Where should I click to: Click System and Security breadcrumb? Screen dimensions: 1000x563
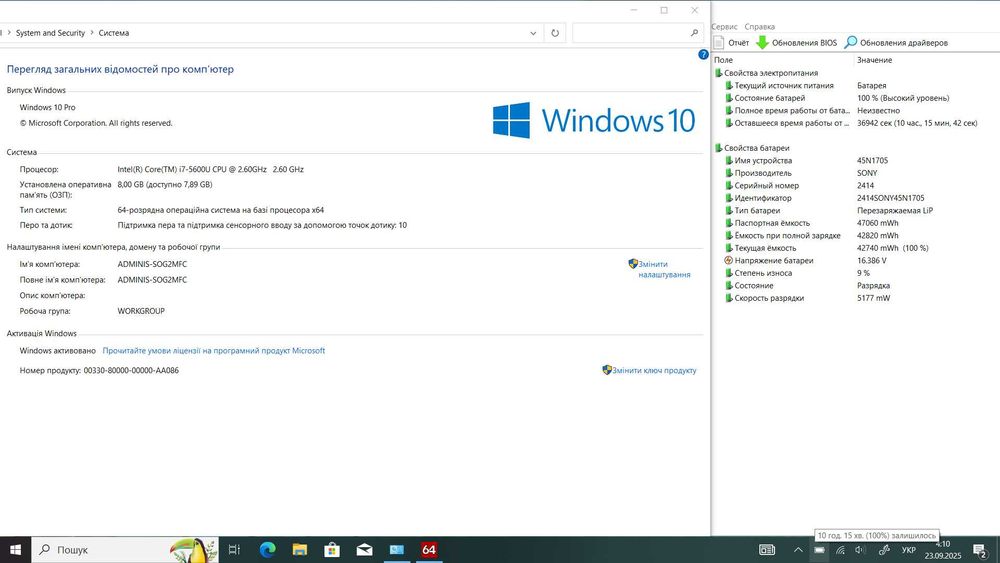(x=50, y=33)
